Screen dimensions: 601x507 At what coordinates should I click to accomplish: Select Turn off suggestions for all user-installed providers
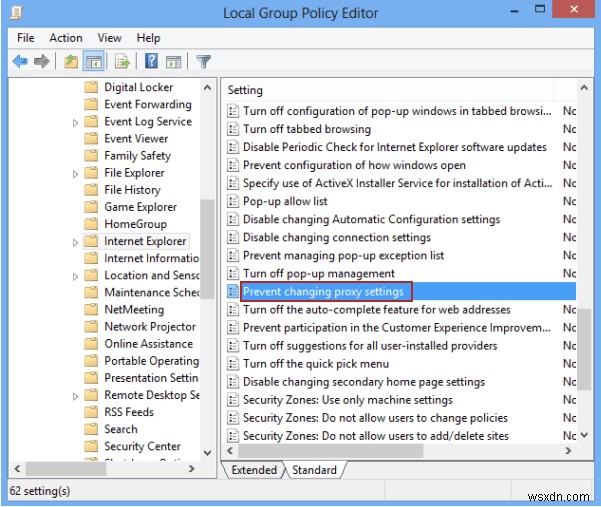[x=370, y=346]
